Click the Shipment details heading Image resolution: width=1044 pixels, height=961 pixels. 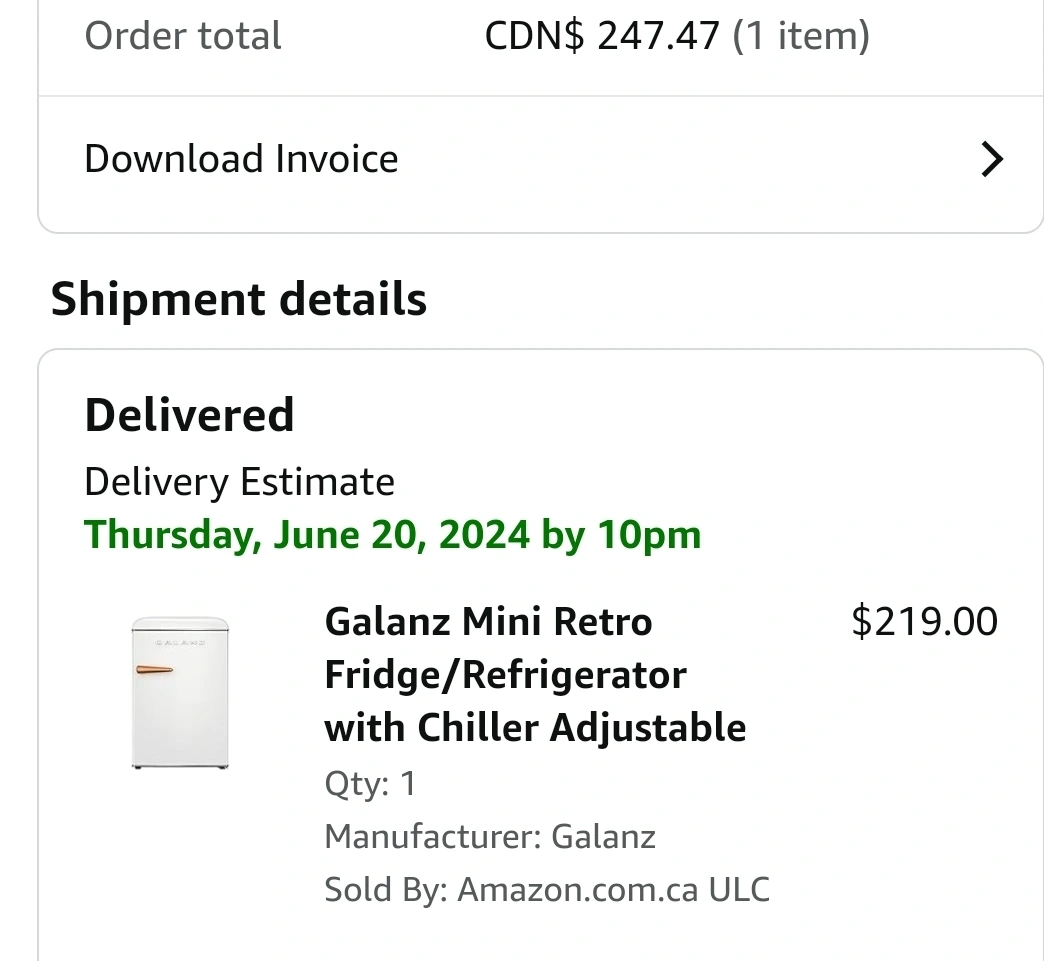239,299
